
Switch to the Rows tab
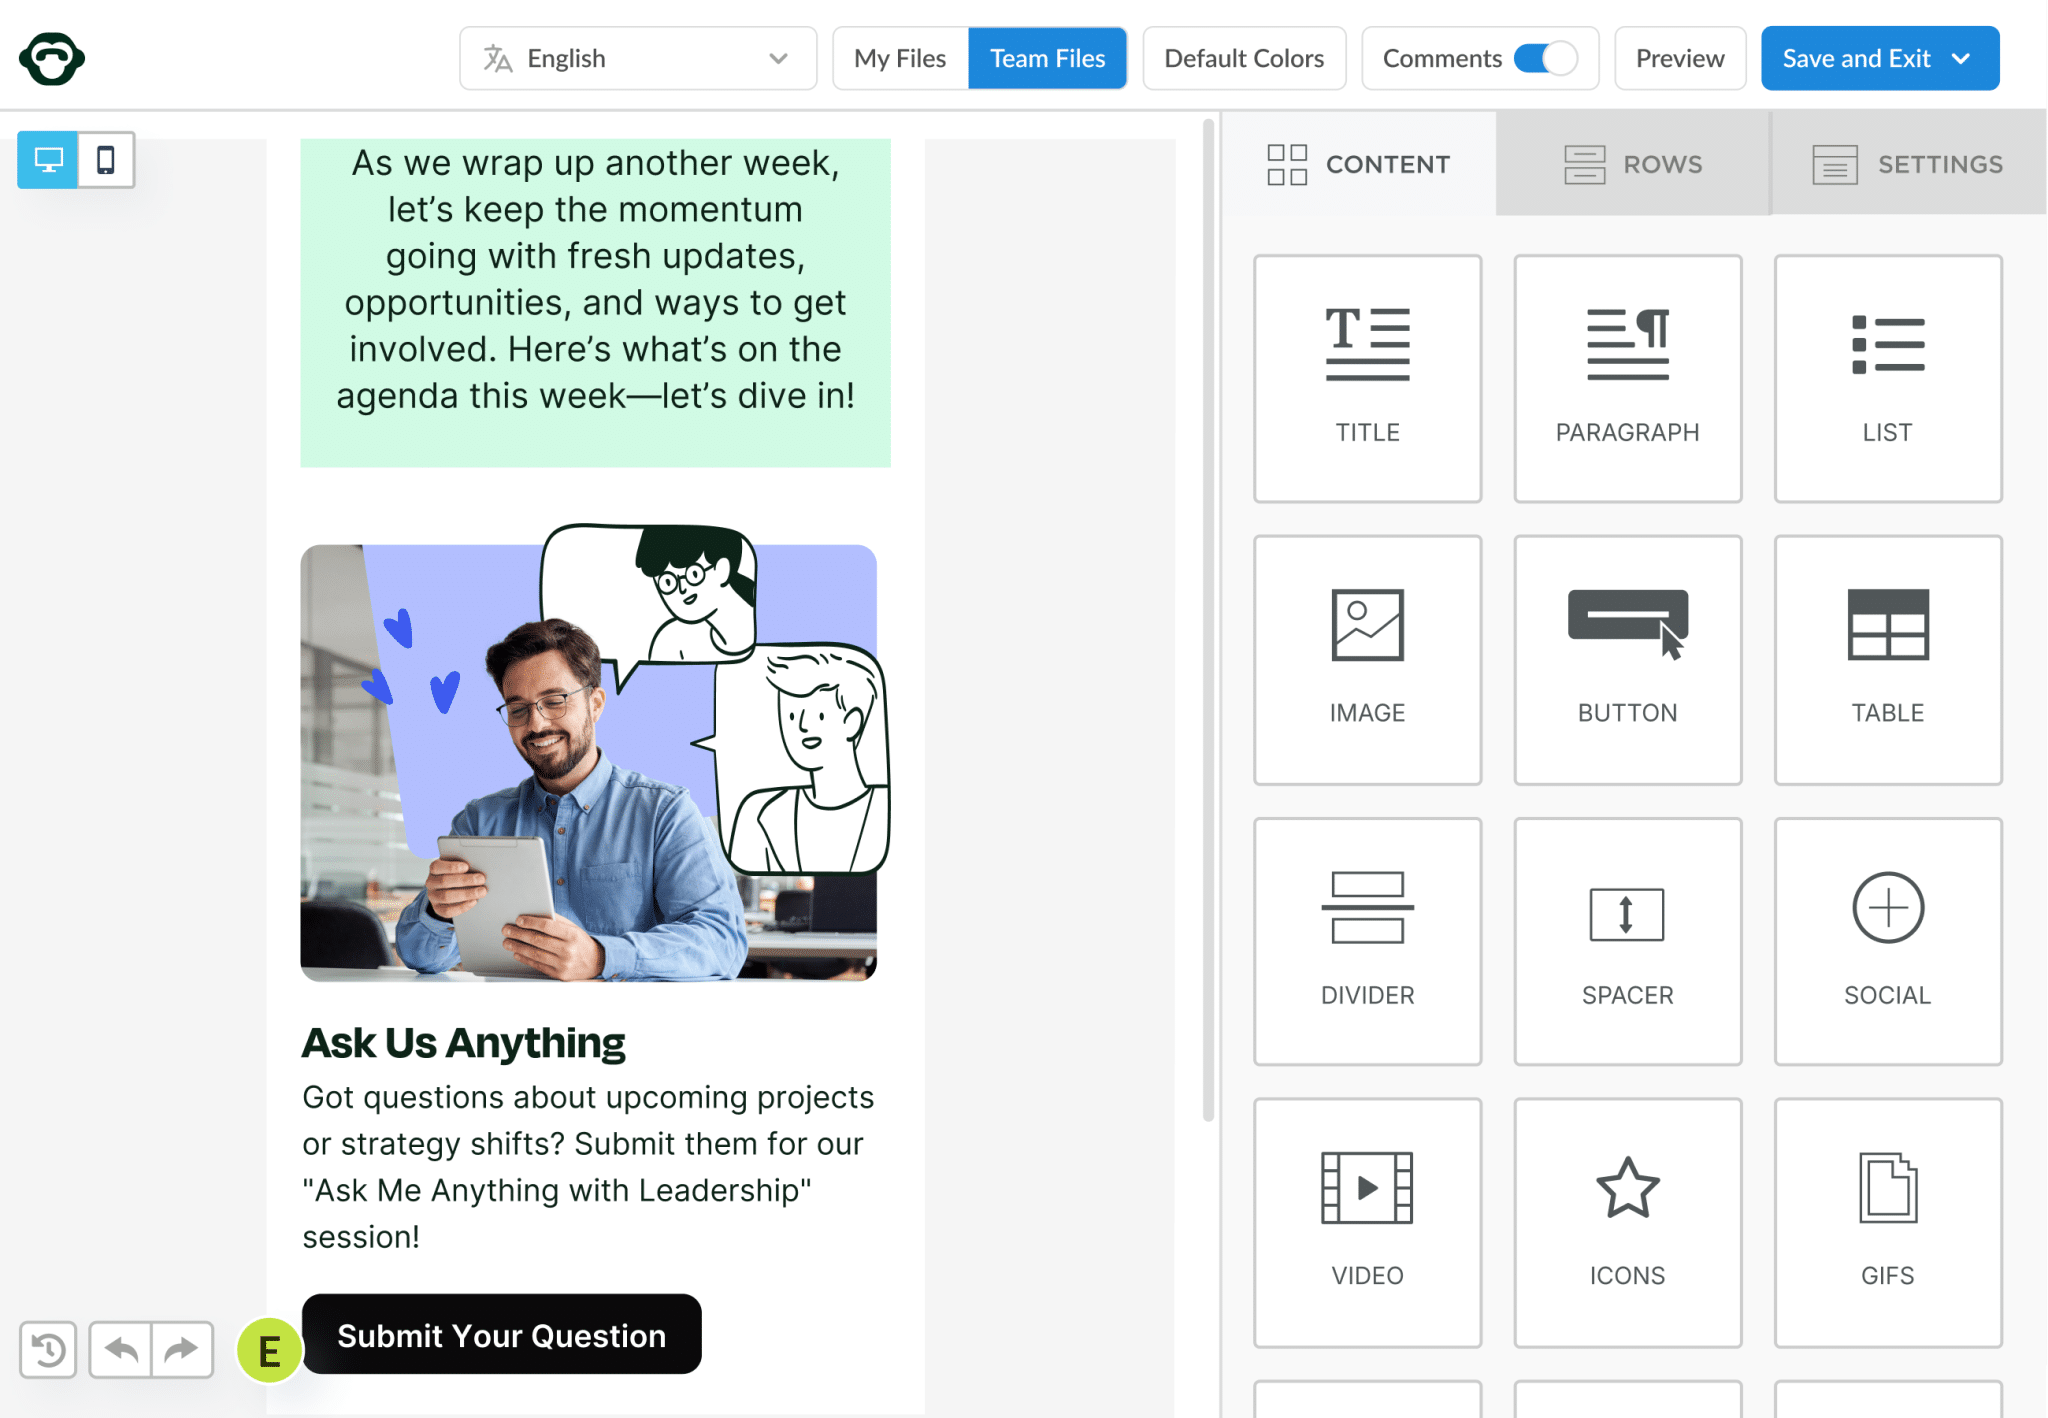(x=1633, y=163)
